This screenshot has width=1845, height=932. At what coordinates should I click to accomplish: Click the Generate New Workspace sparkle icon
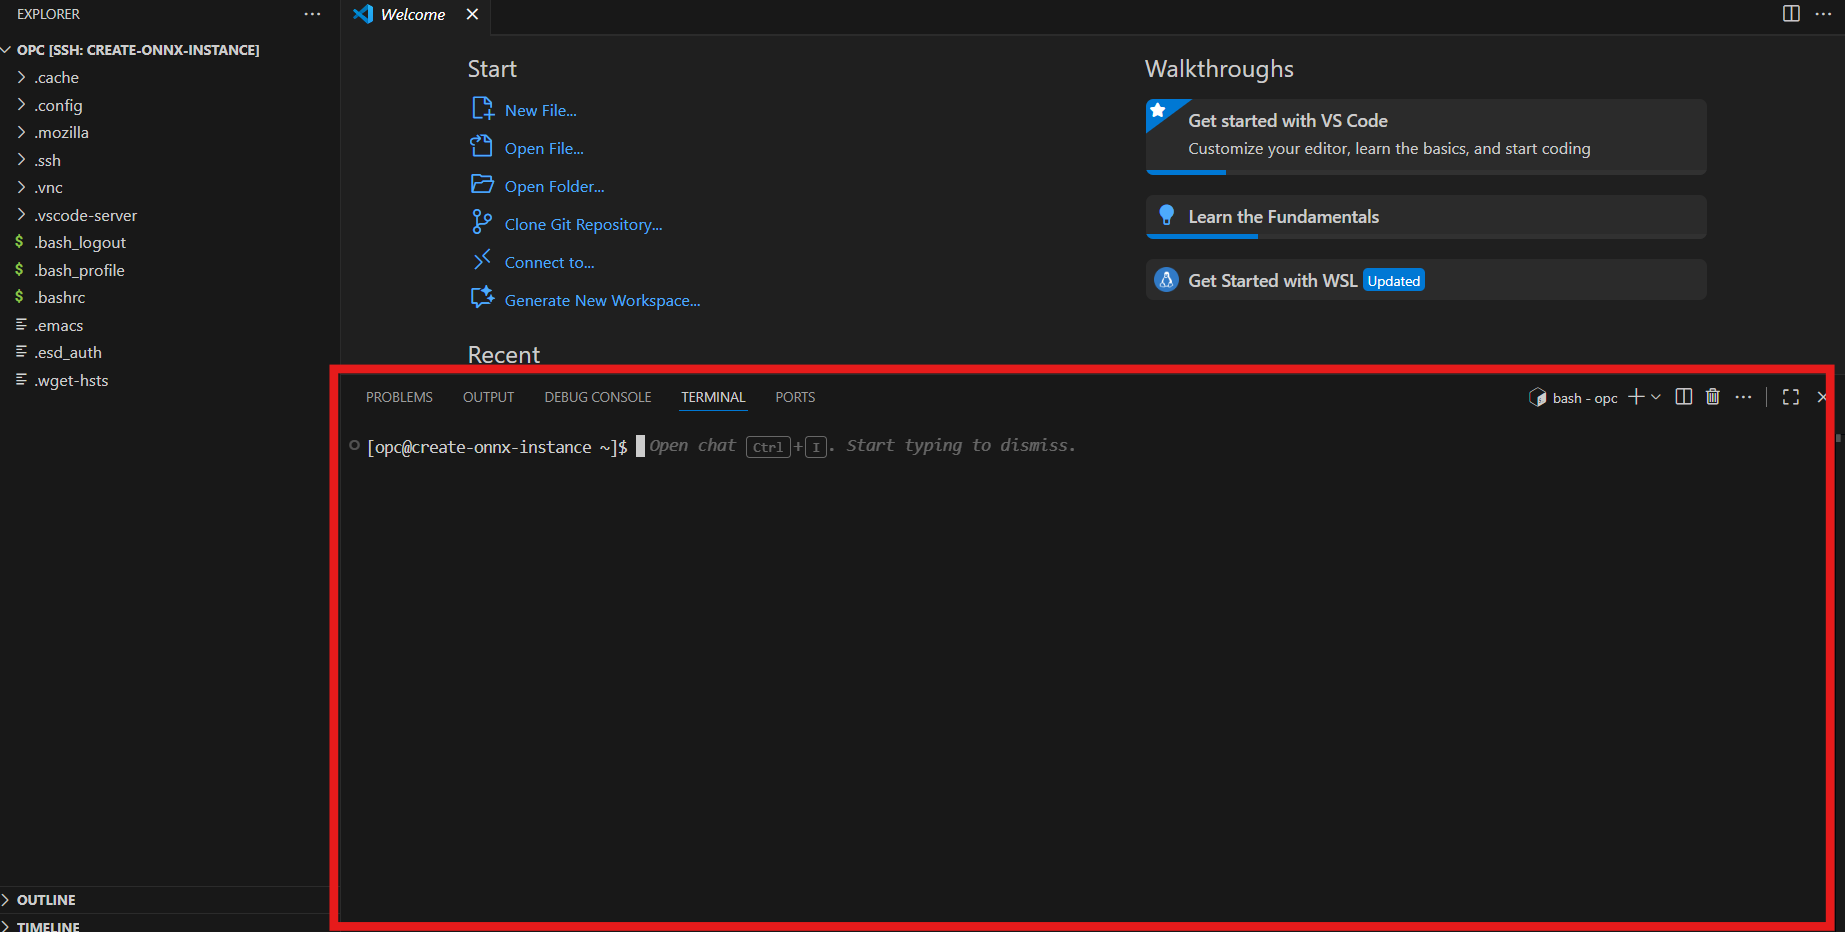click(482, 298)
